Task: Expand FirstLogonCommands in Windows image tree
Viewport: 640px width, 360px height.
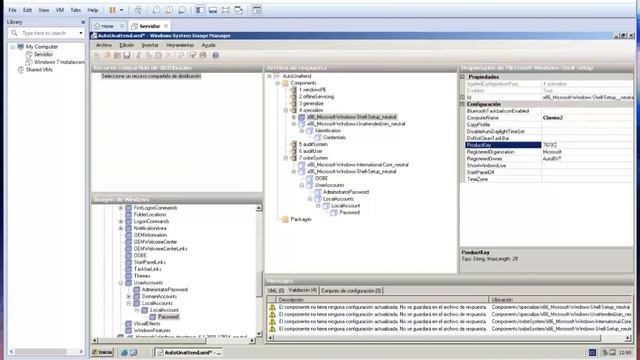Action: 121,208
